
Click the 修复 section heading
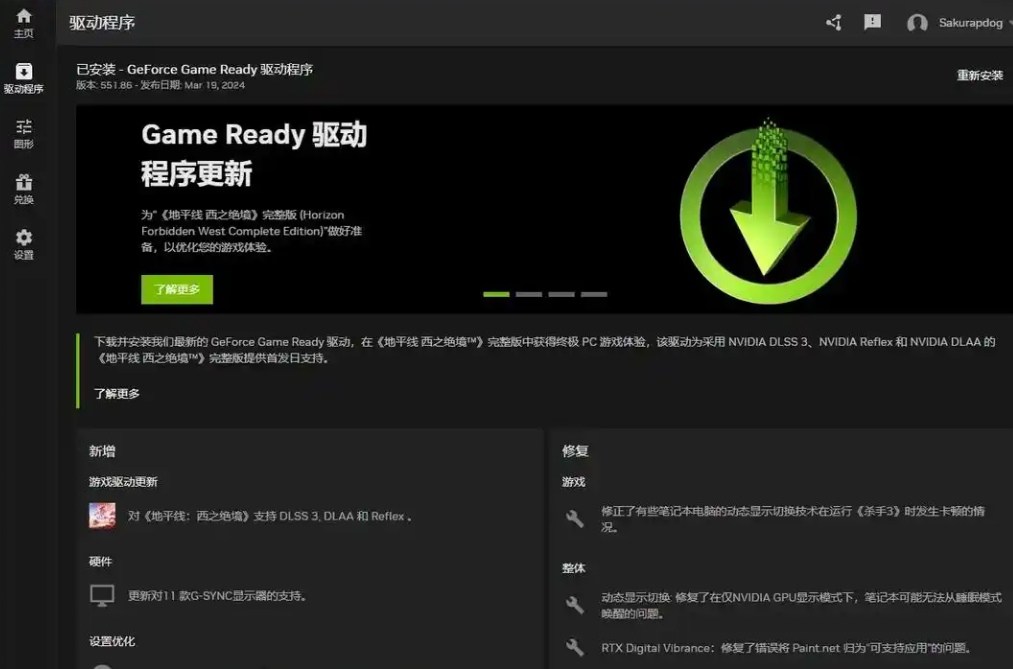[x=575, y=451]
